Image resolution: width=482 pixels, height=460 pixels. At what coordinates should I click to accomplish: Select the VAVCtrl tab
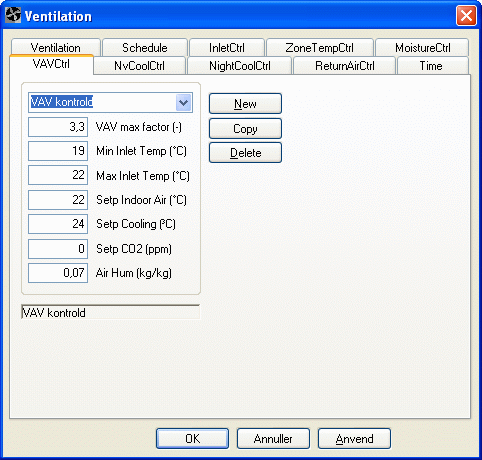click(x=51, y=64)
